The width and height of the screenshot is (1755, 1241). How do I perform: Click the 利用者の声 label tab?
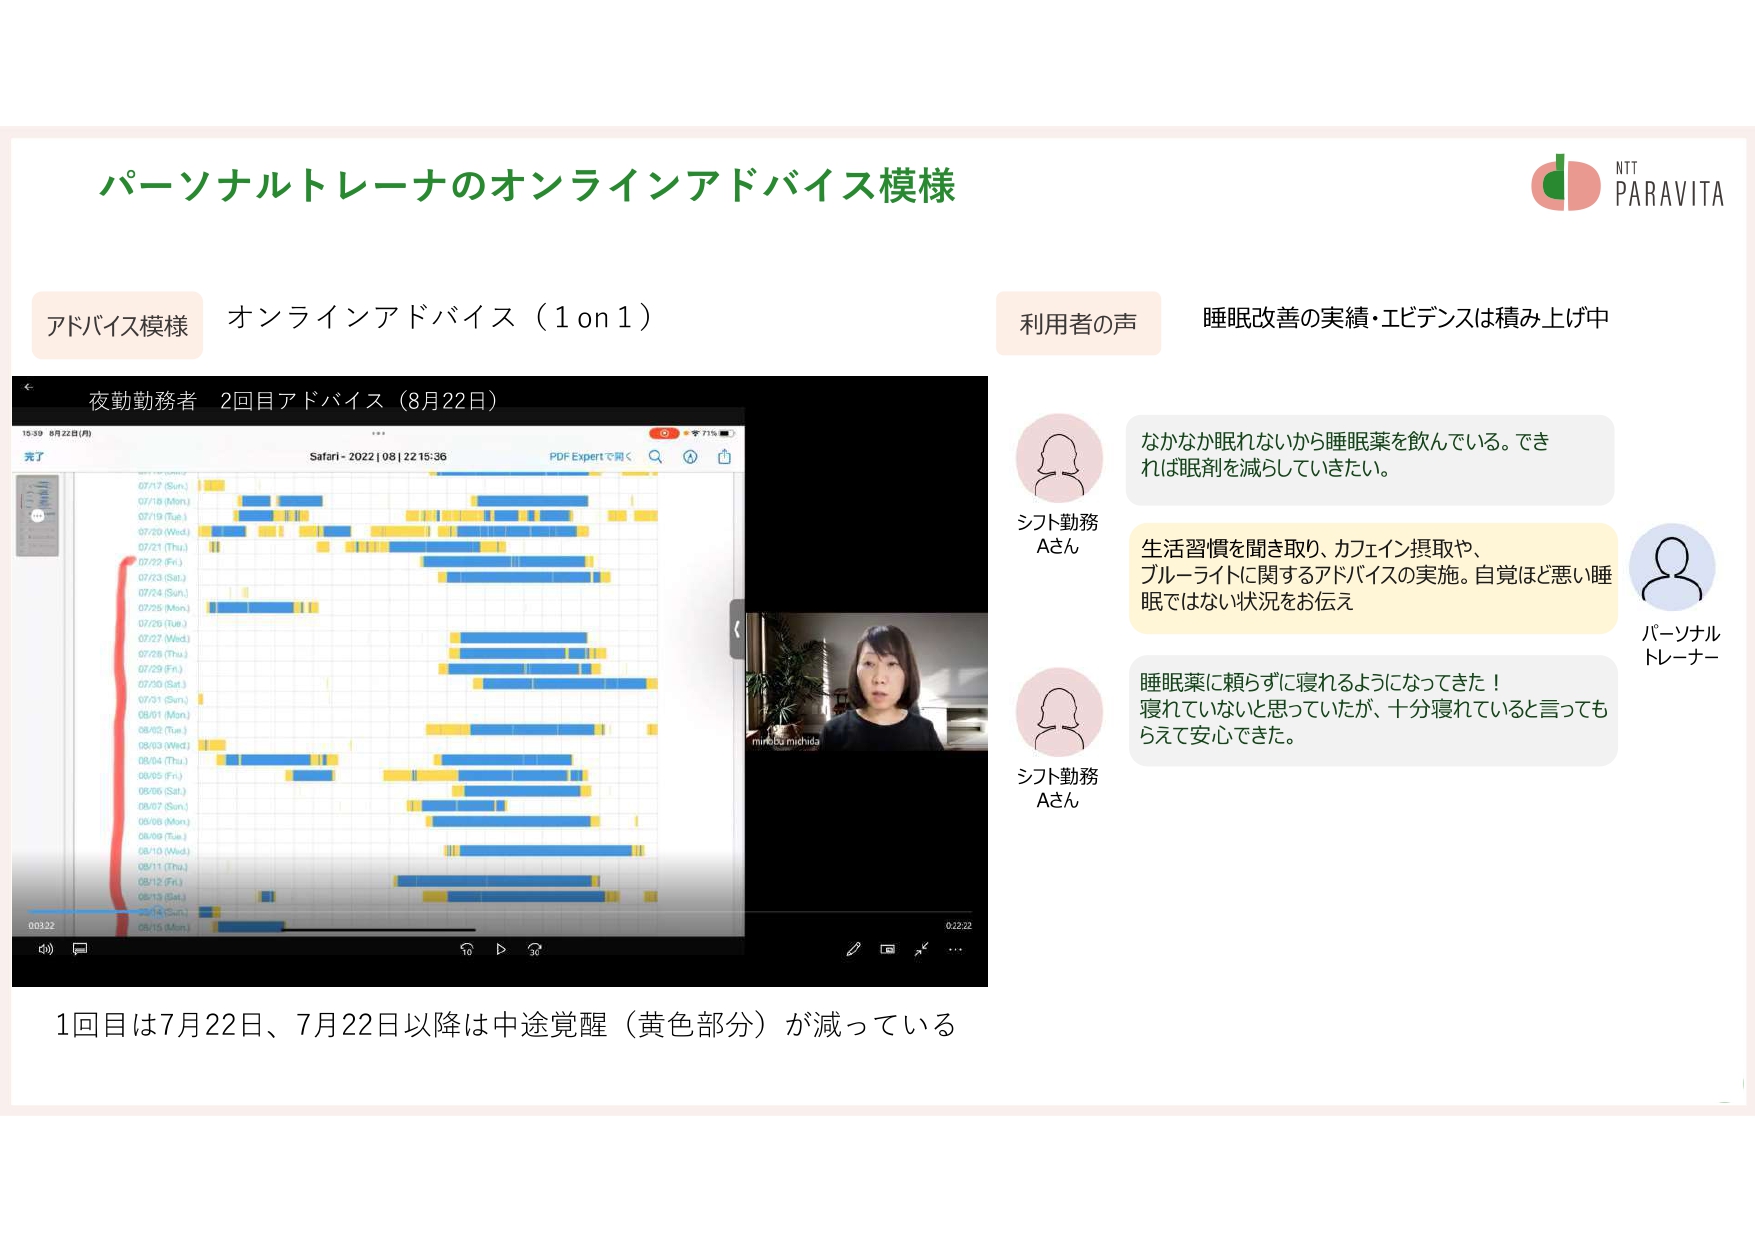(x=1078, y=323)
